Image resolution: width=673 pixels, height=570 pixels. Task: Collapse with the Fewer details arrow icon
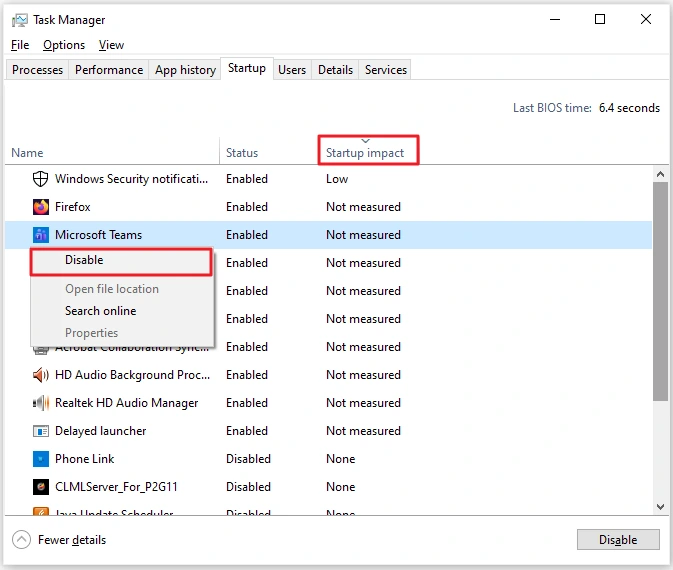pyautogui.click(x=21, y=540)
